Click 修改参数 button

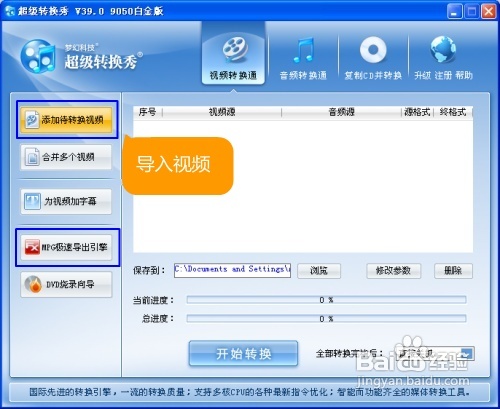pos(394,270)
